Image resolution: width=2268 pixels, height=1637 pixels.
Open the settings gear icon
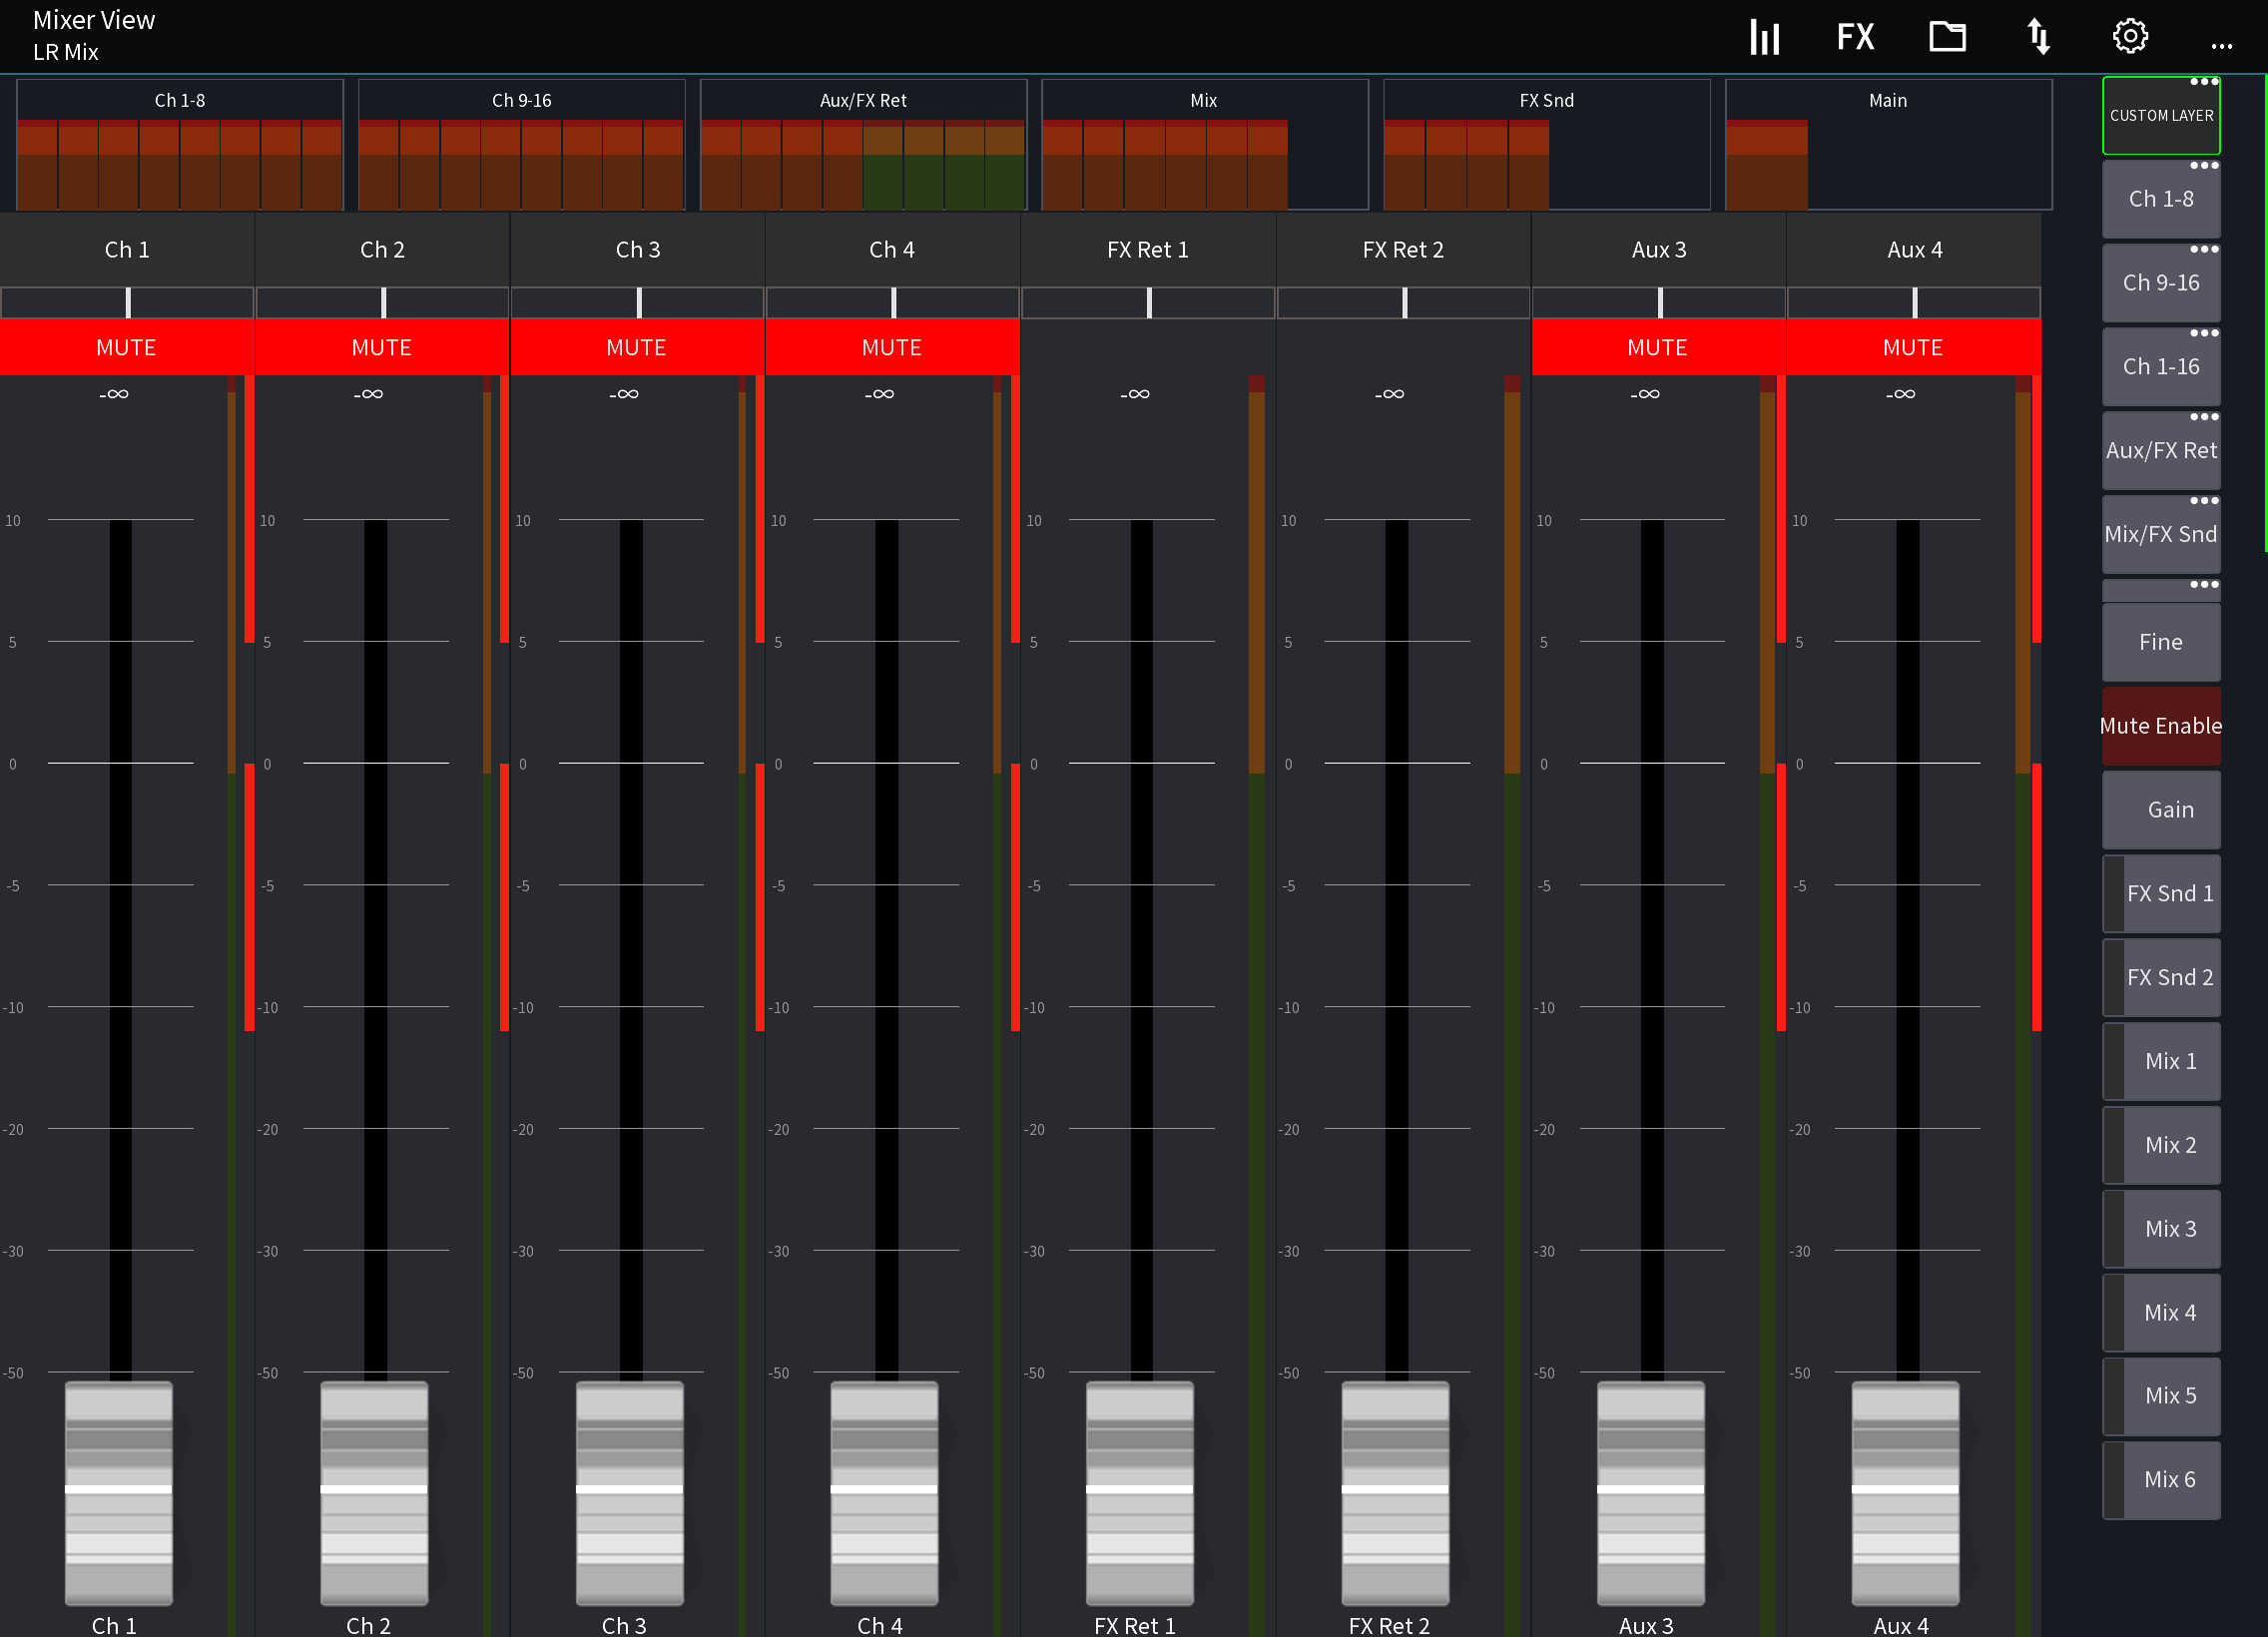pyautogui.click(x=2129, y=36)
